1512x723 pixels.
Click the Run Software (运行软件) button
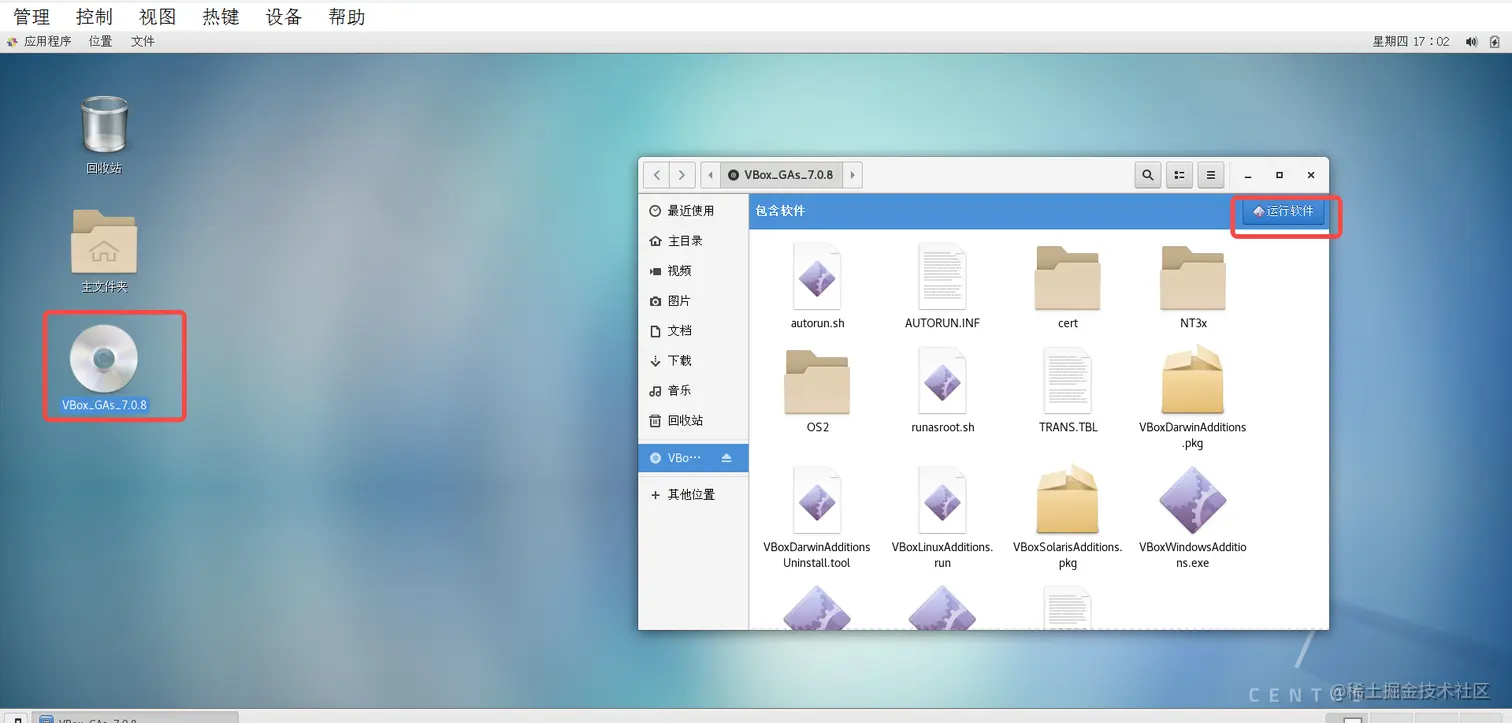point(1283,211)
